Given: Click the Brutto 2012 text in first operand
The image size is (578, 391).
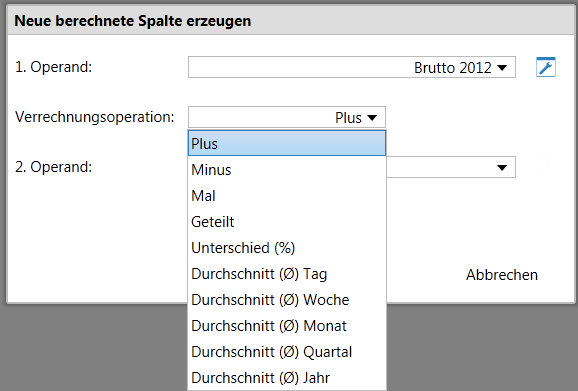Looking at the screenshot, I should coord(453,68).
